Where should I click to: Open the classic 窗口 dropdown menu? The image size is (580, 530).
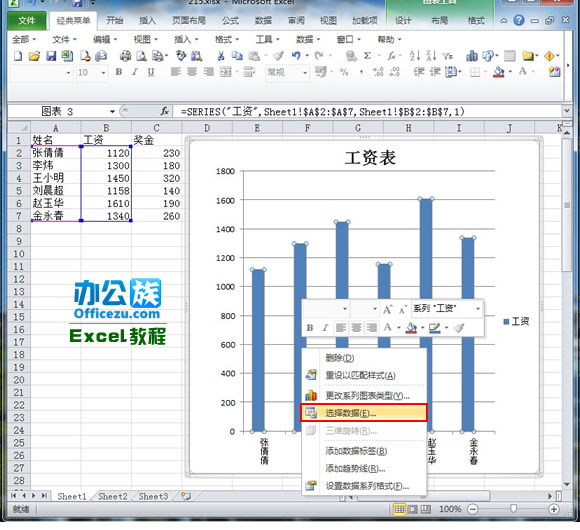coord(348,39)
